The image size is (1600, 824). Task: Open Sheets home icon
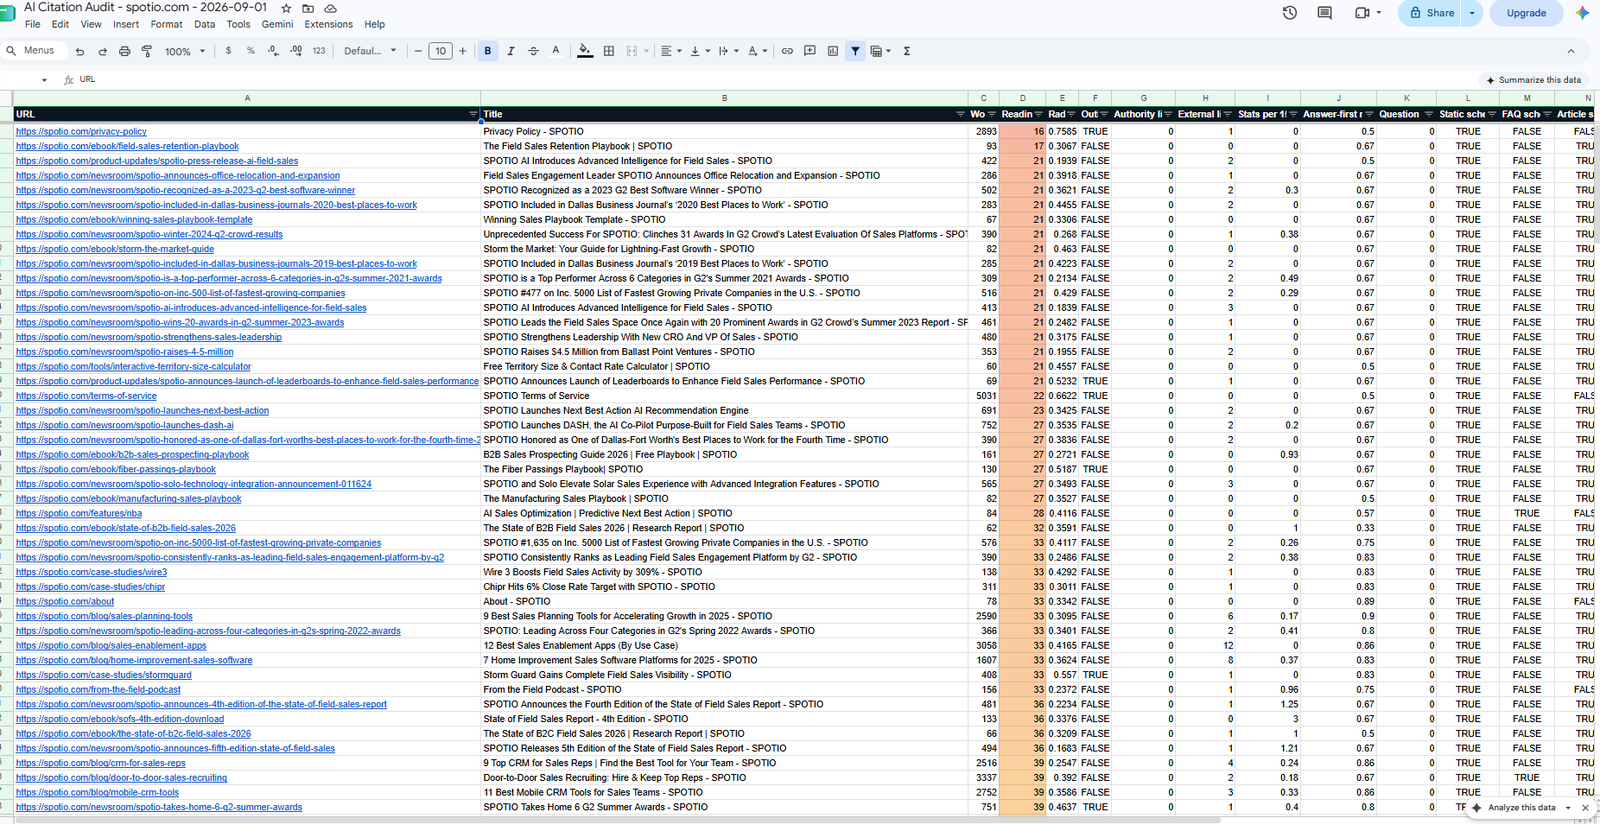[x=7, y=13]
